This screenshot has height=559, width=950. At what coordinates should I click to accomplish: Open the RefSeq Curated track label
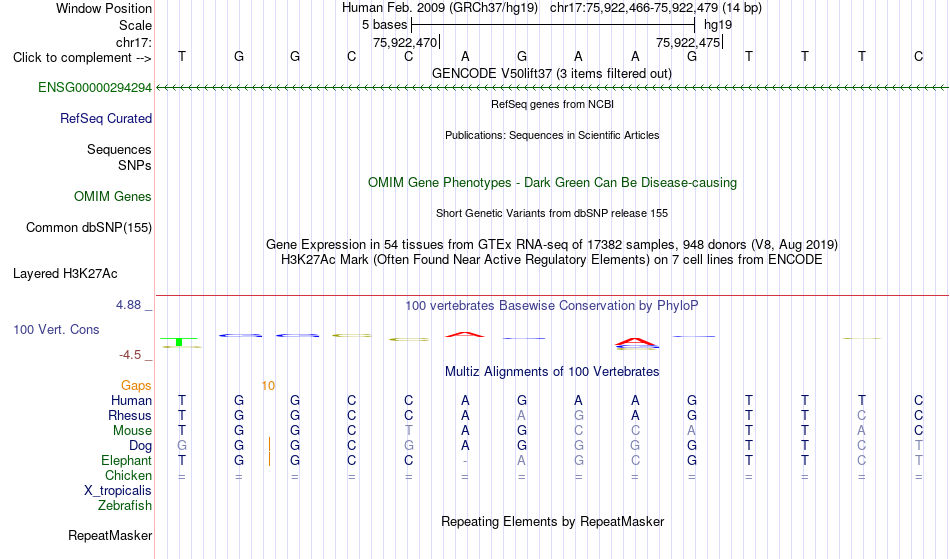point(105,119)
